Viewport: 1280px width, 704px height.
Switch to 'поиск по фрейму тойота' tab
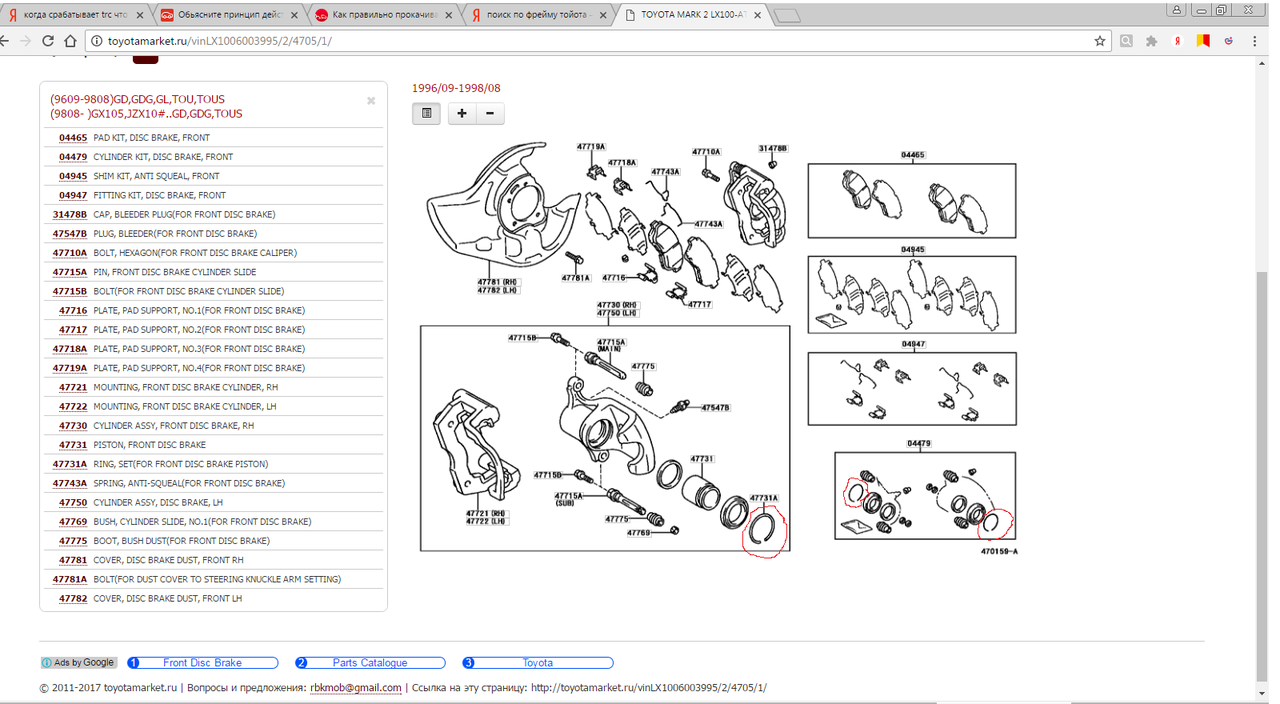537,15
